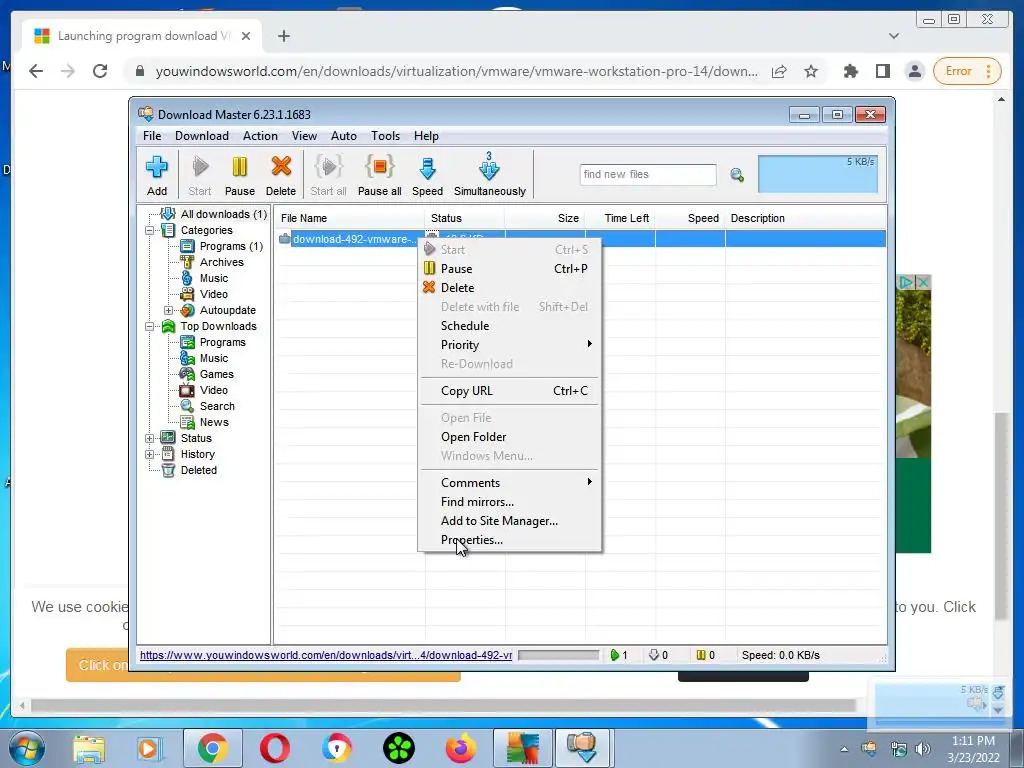
Task: Choose Open Folder in context menu
Action: pos(509,436)
